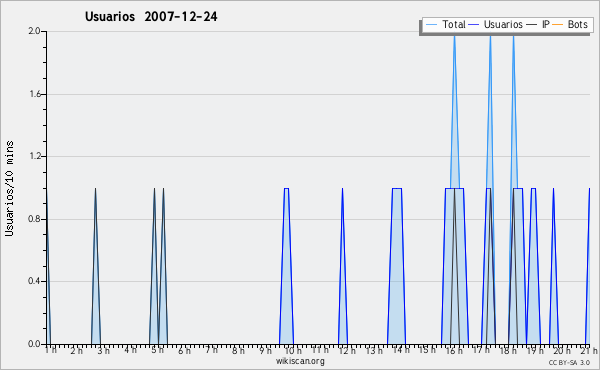Click the '3 h' x-axis label
The width and height of the screenshot is (600, 370).
coord(104,350)
